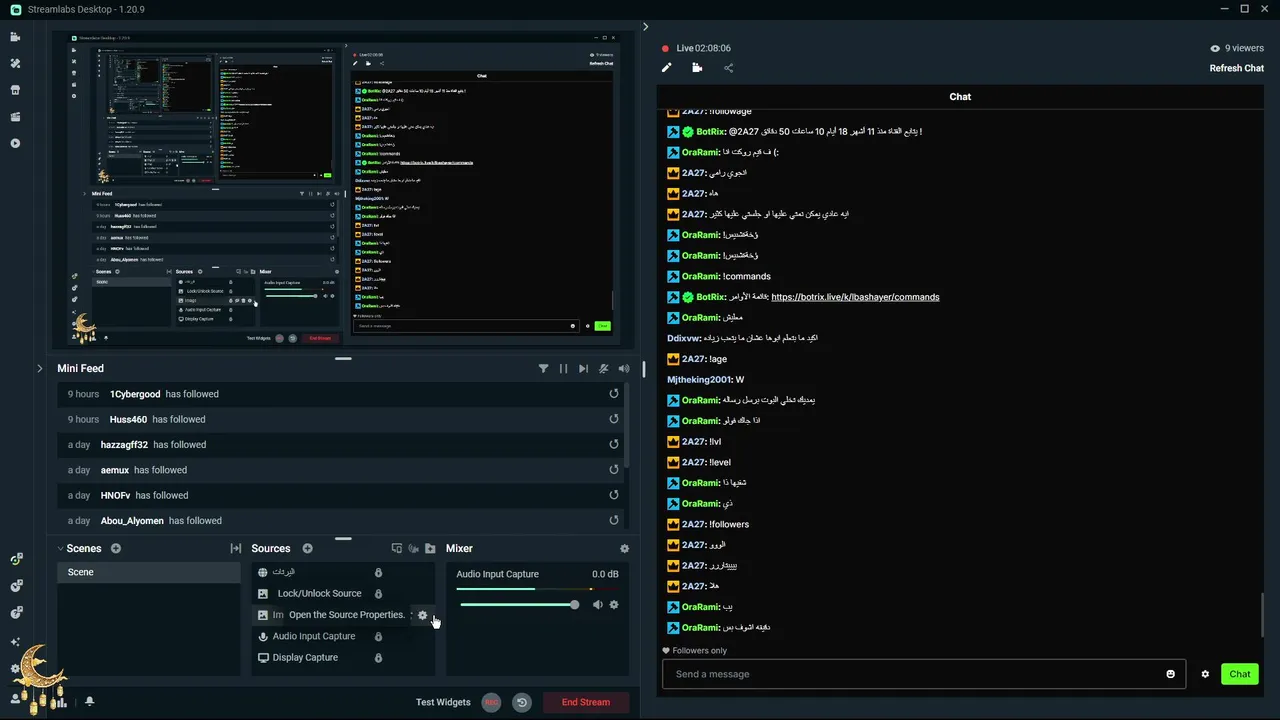This screenshot has height=720, width=1280.
Task: Open the notifications bell icon
Action: [x=89, y=702]
